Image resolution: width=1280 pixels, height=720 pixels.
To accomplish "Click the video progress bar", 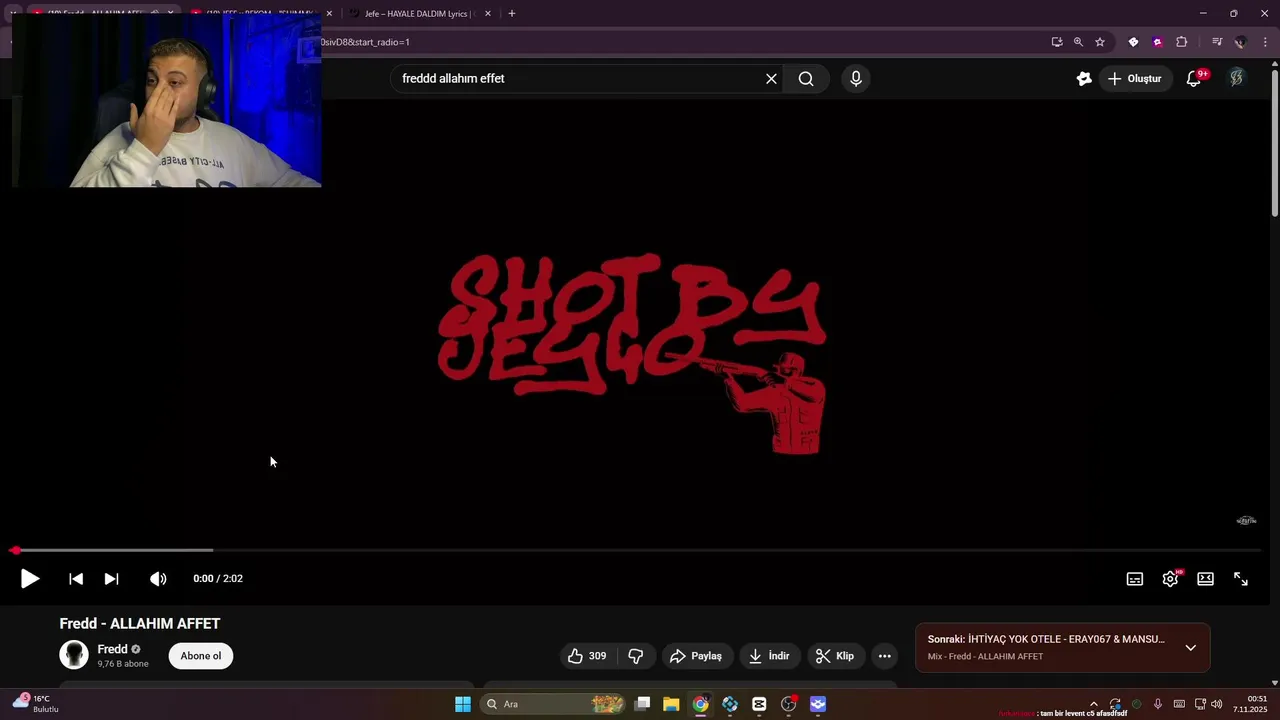I will [x=638, y=550].
